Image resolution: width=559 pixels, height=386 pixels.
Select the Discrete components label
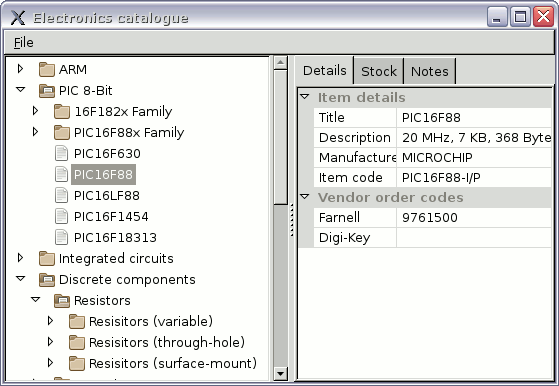pos(127,279)
